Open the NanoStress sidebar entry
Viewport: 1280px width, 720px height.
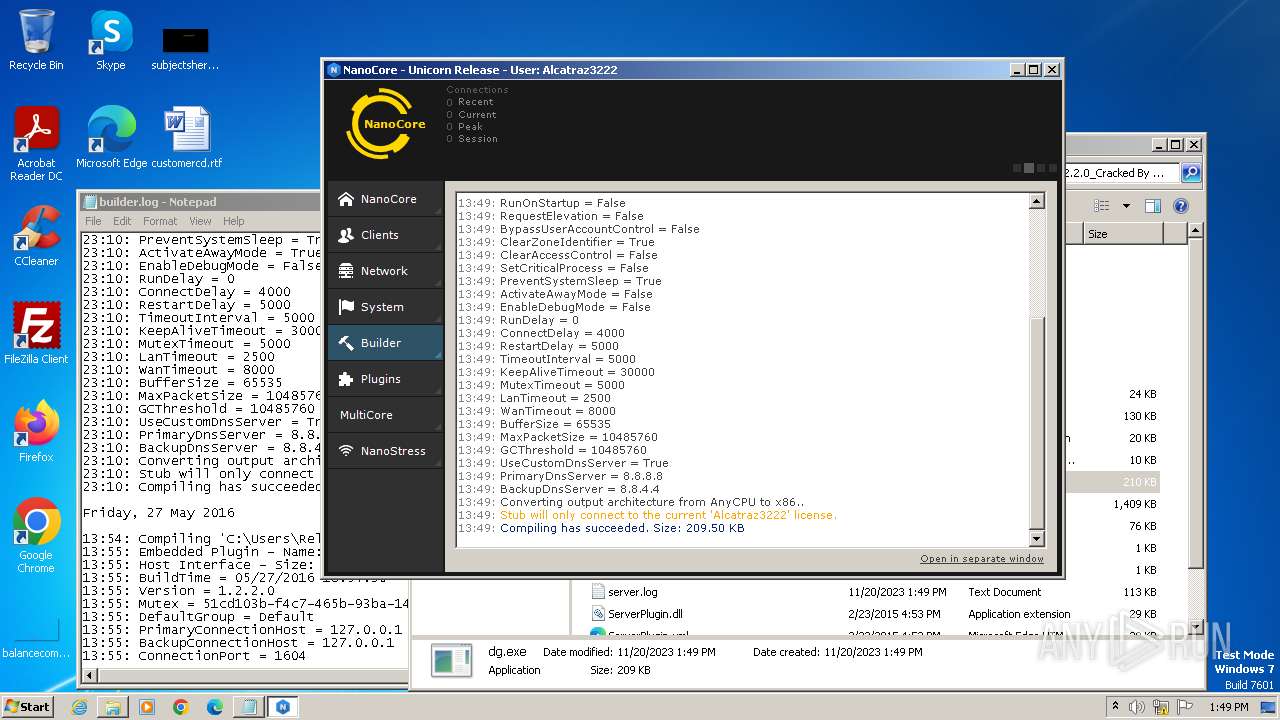[x=385, y=451]
